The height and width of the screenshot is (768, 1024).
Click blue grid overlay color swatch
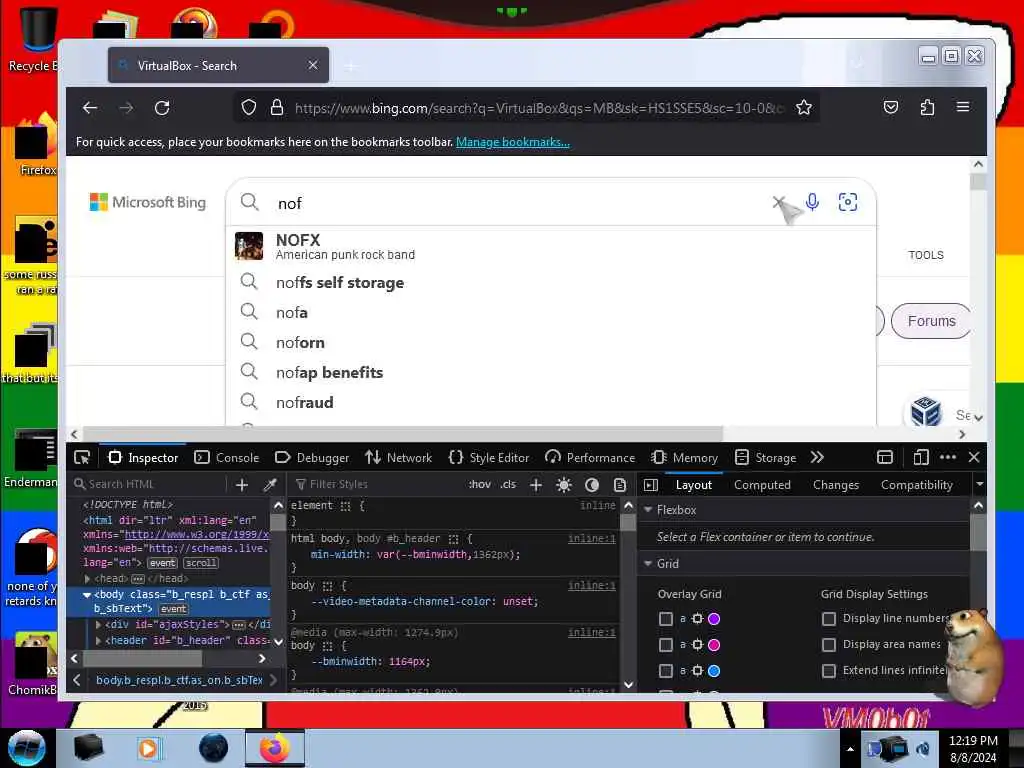click(x=714, y=671)
